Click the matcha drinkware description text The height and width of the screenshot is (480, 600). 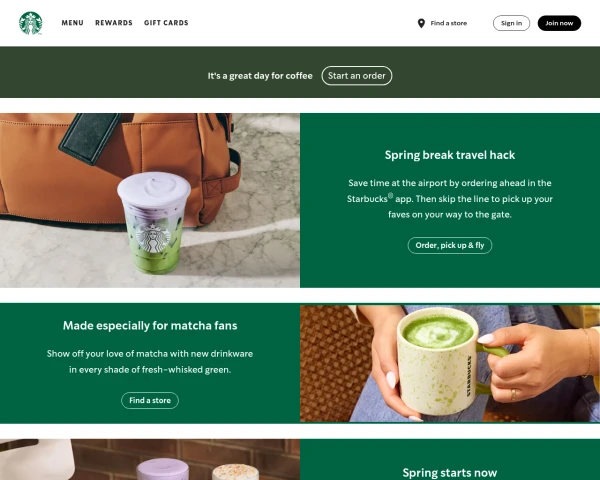pos(150,362)
